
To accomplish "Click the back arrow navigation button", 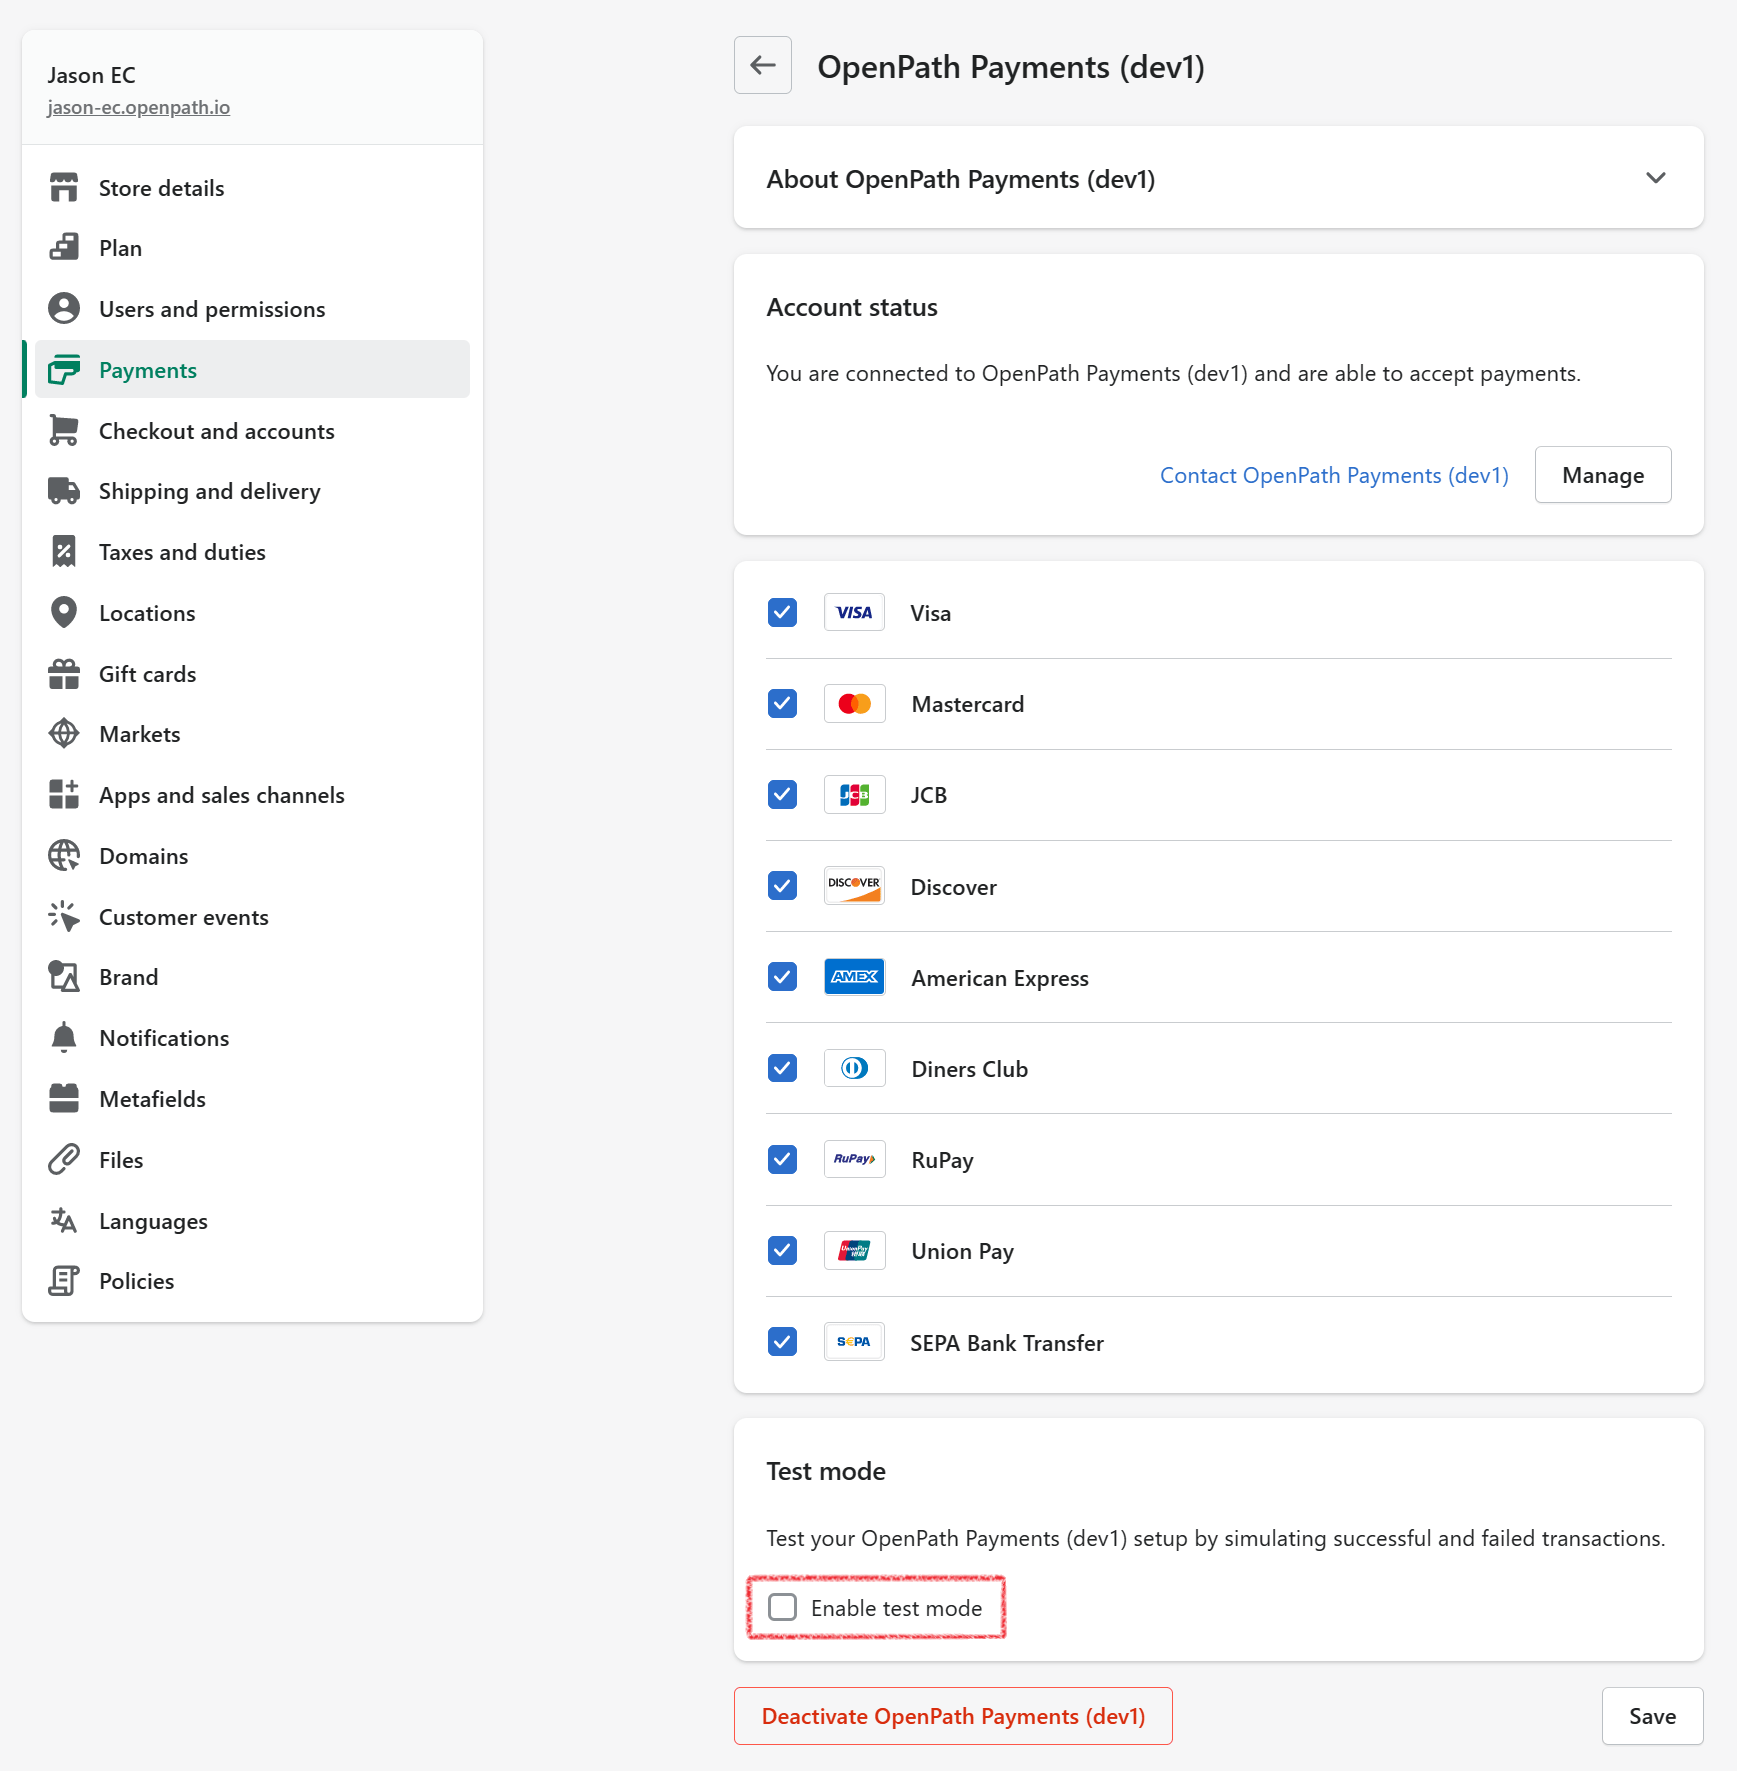I will (x=762, y=65).
